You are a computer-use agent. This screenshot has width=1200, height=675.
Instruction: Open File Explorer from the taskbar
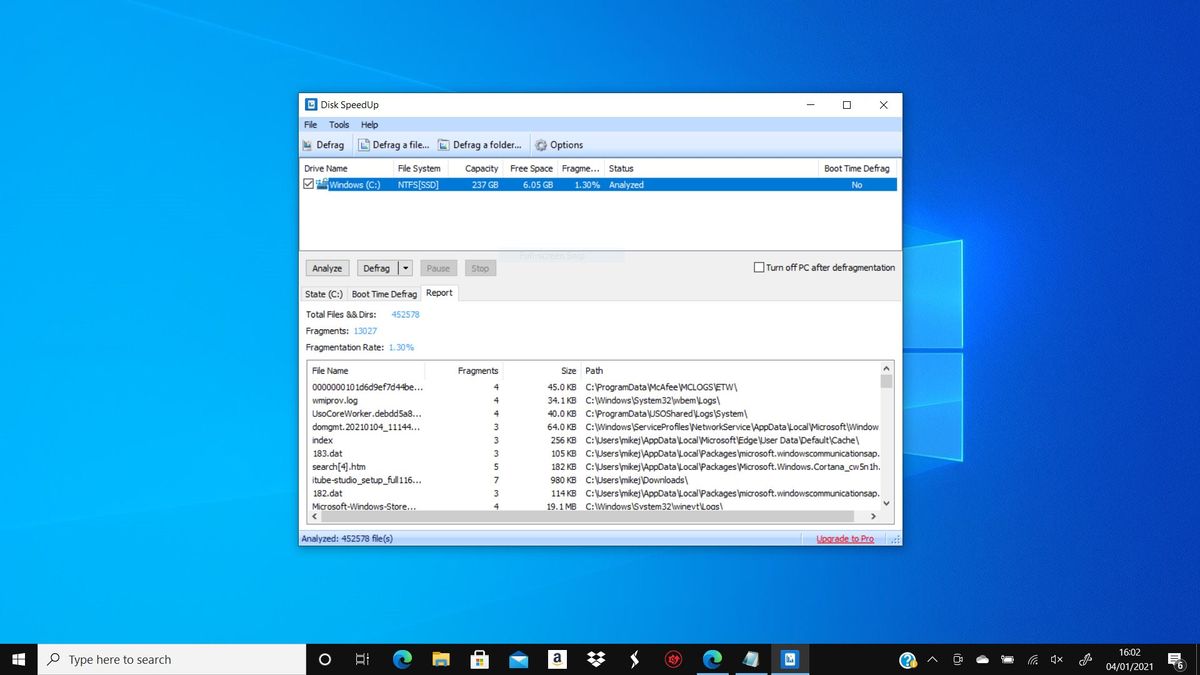tap(440, 659)
